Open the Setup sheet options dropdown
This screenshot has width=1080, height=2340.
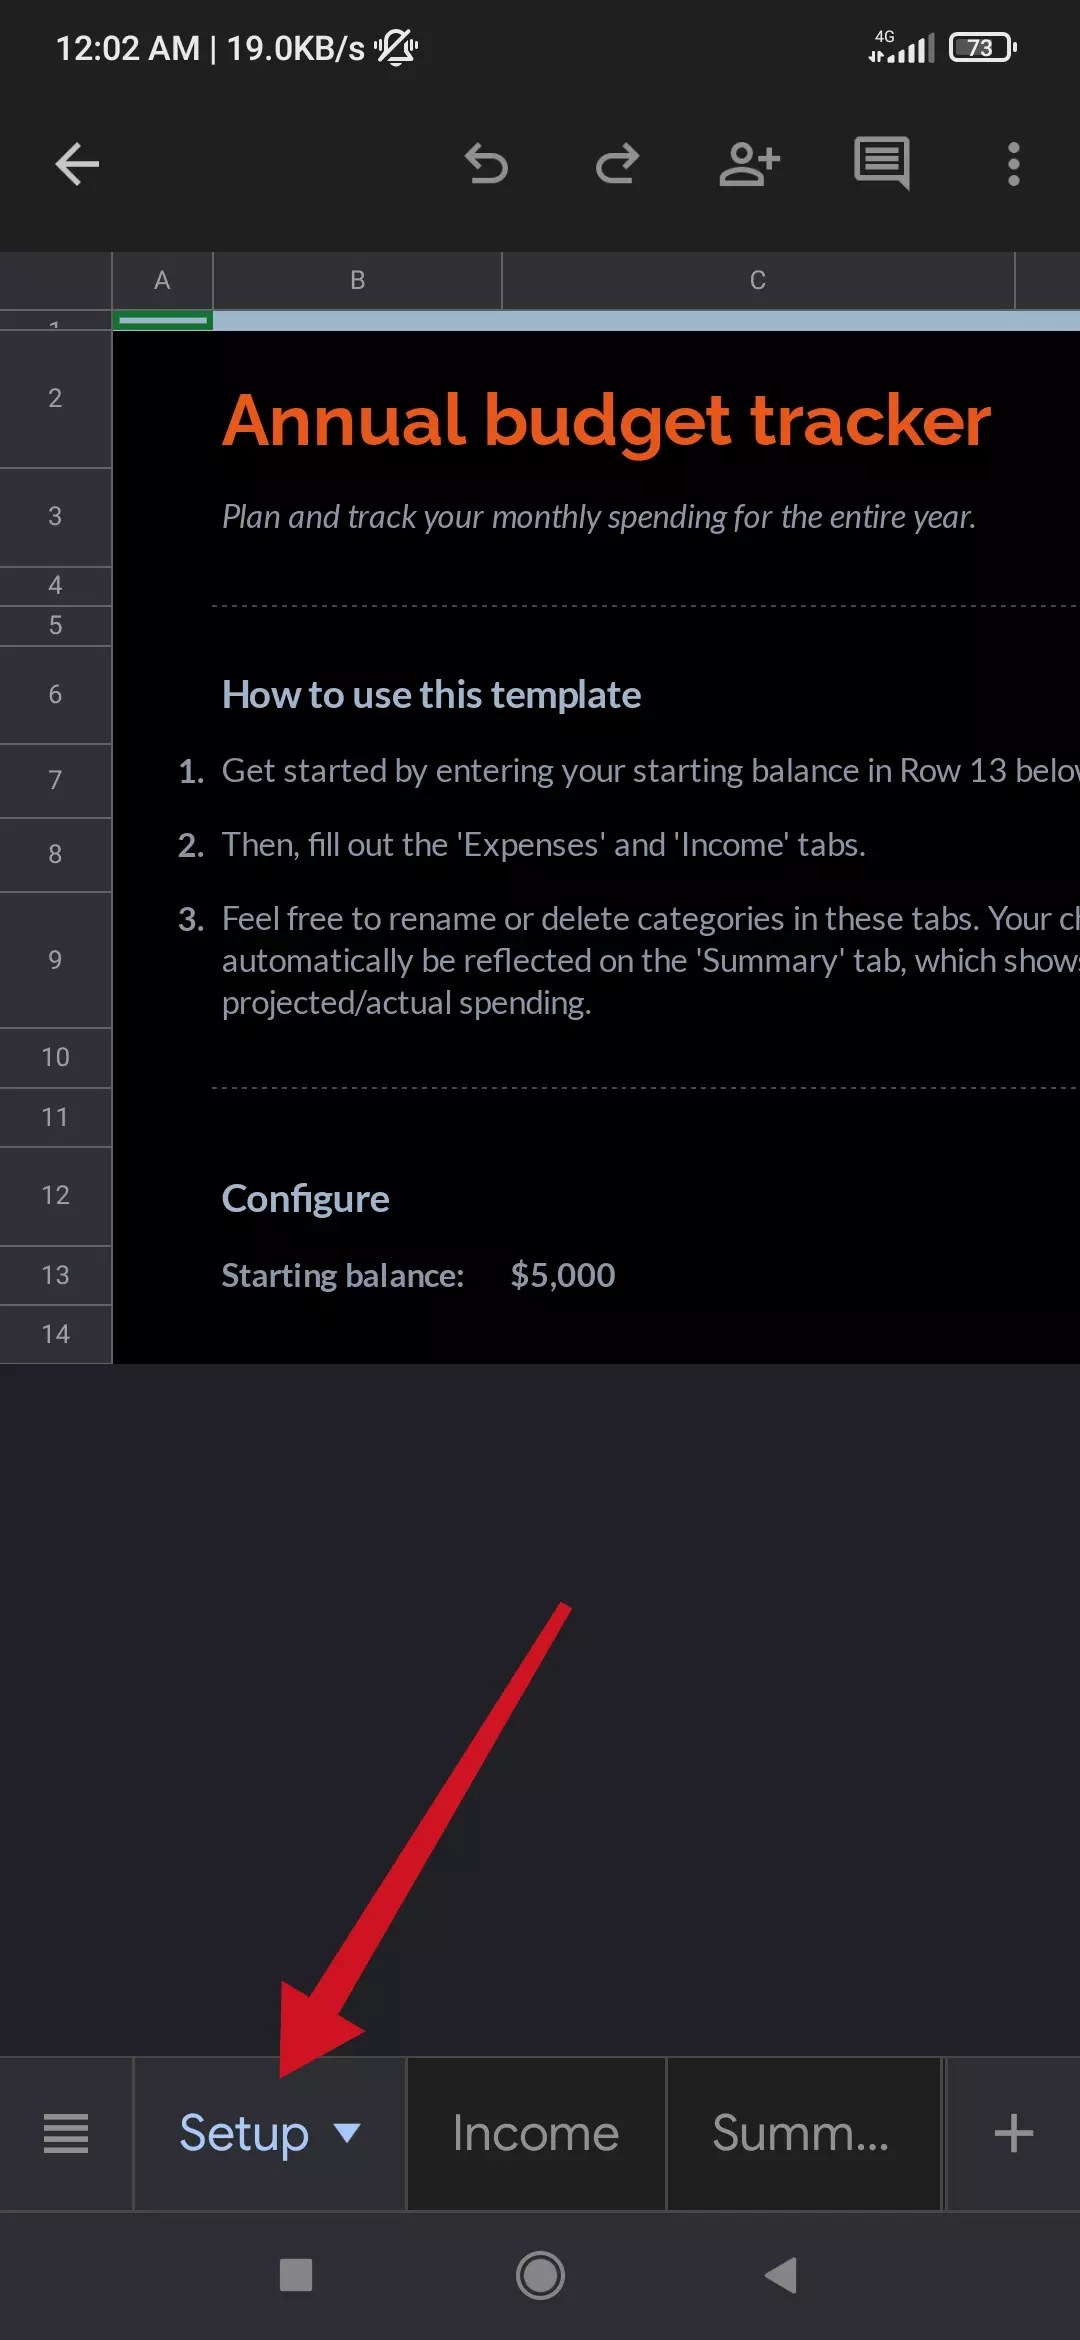click(x=349, y=2134)
